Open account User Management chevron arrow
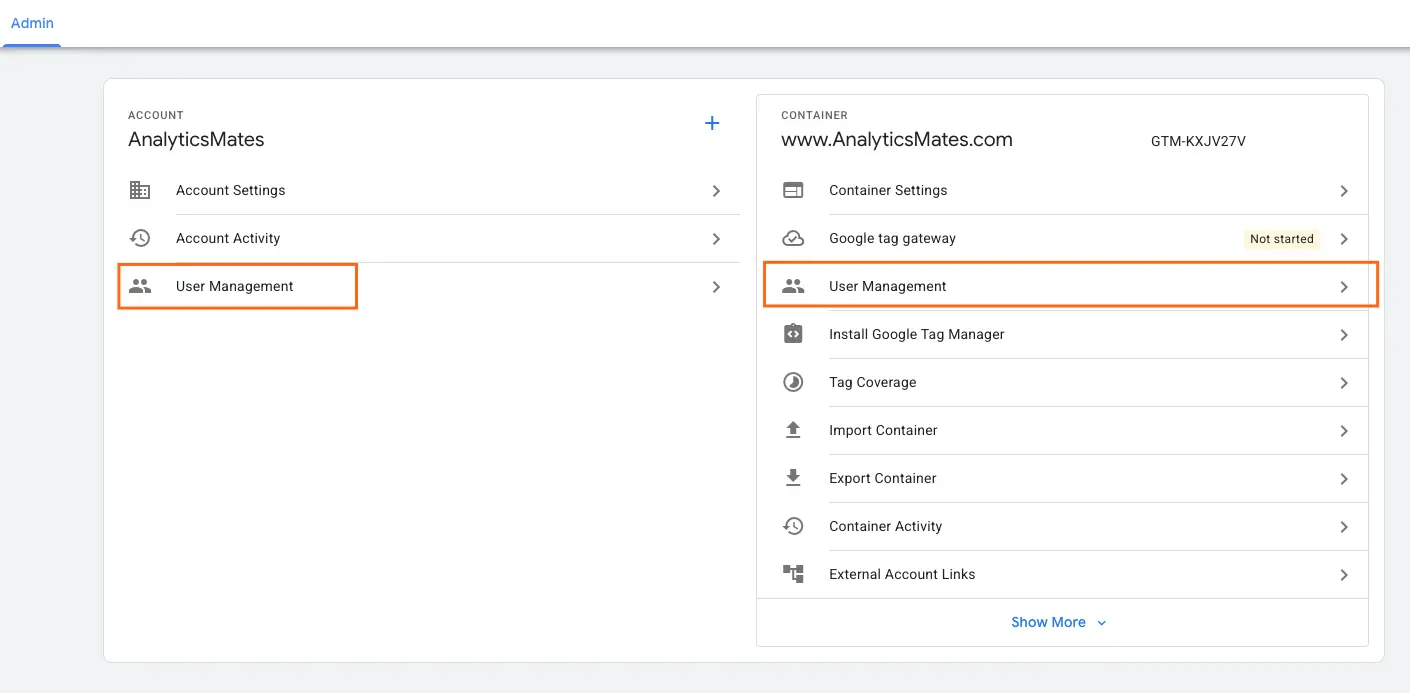 [x=716, y=286]
